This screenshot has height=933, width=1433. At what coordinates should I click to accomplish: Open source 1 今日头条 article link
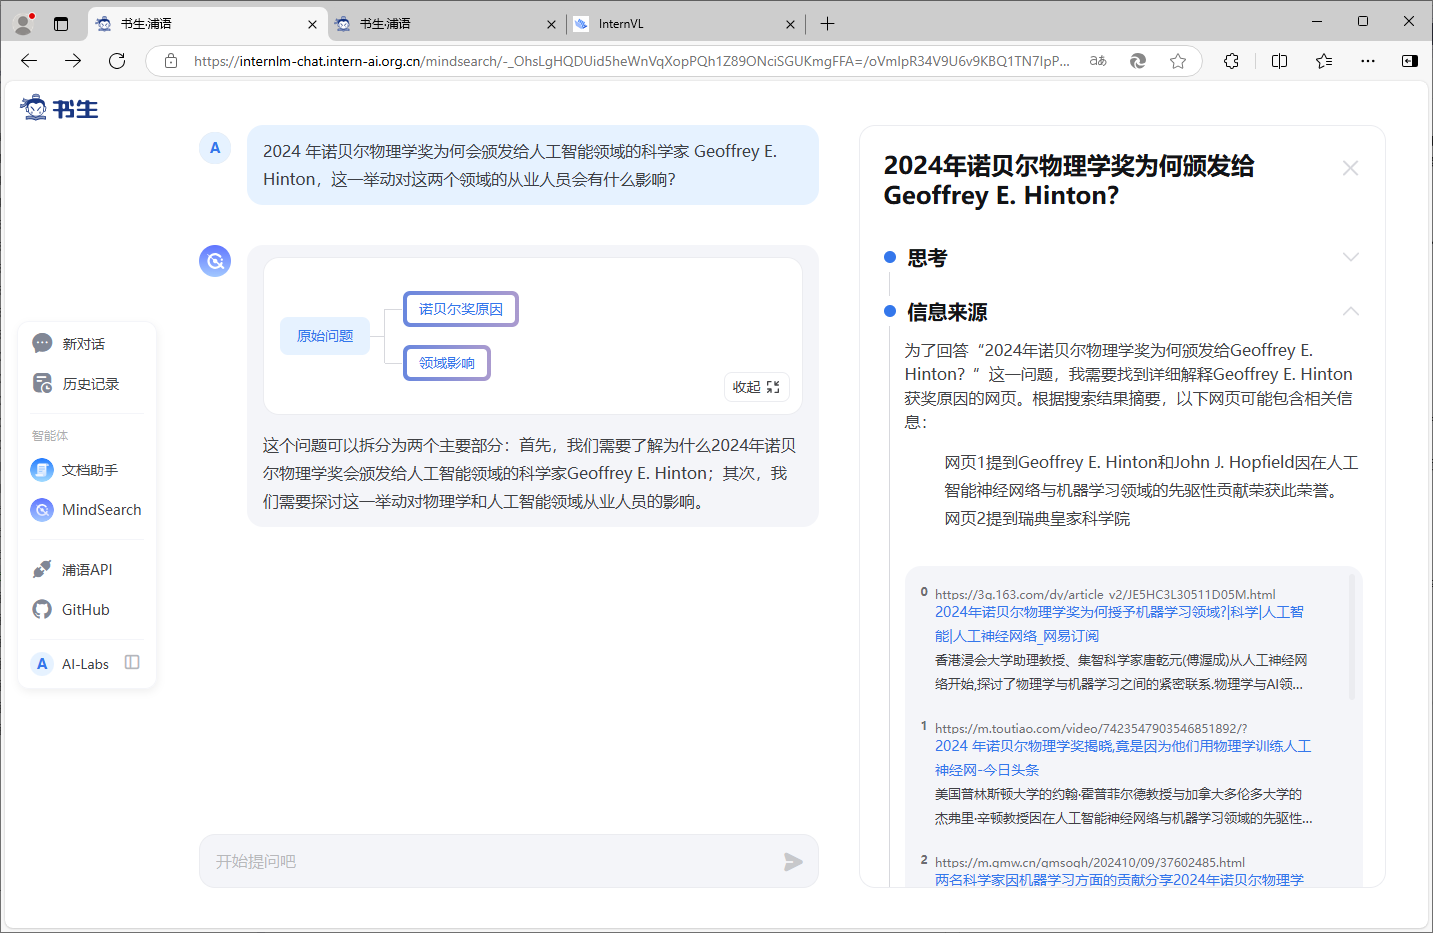(x=1123, y=758)
